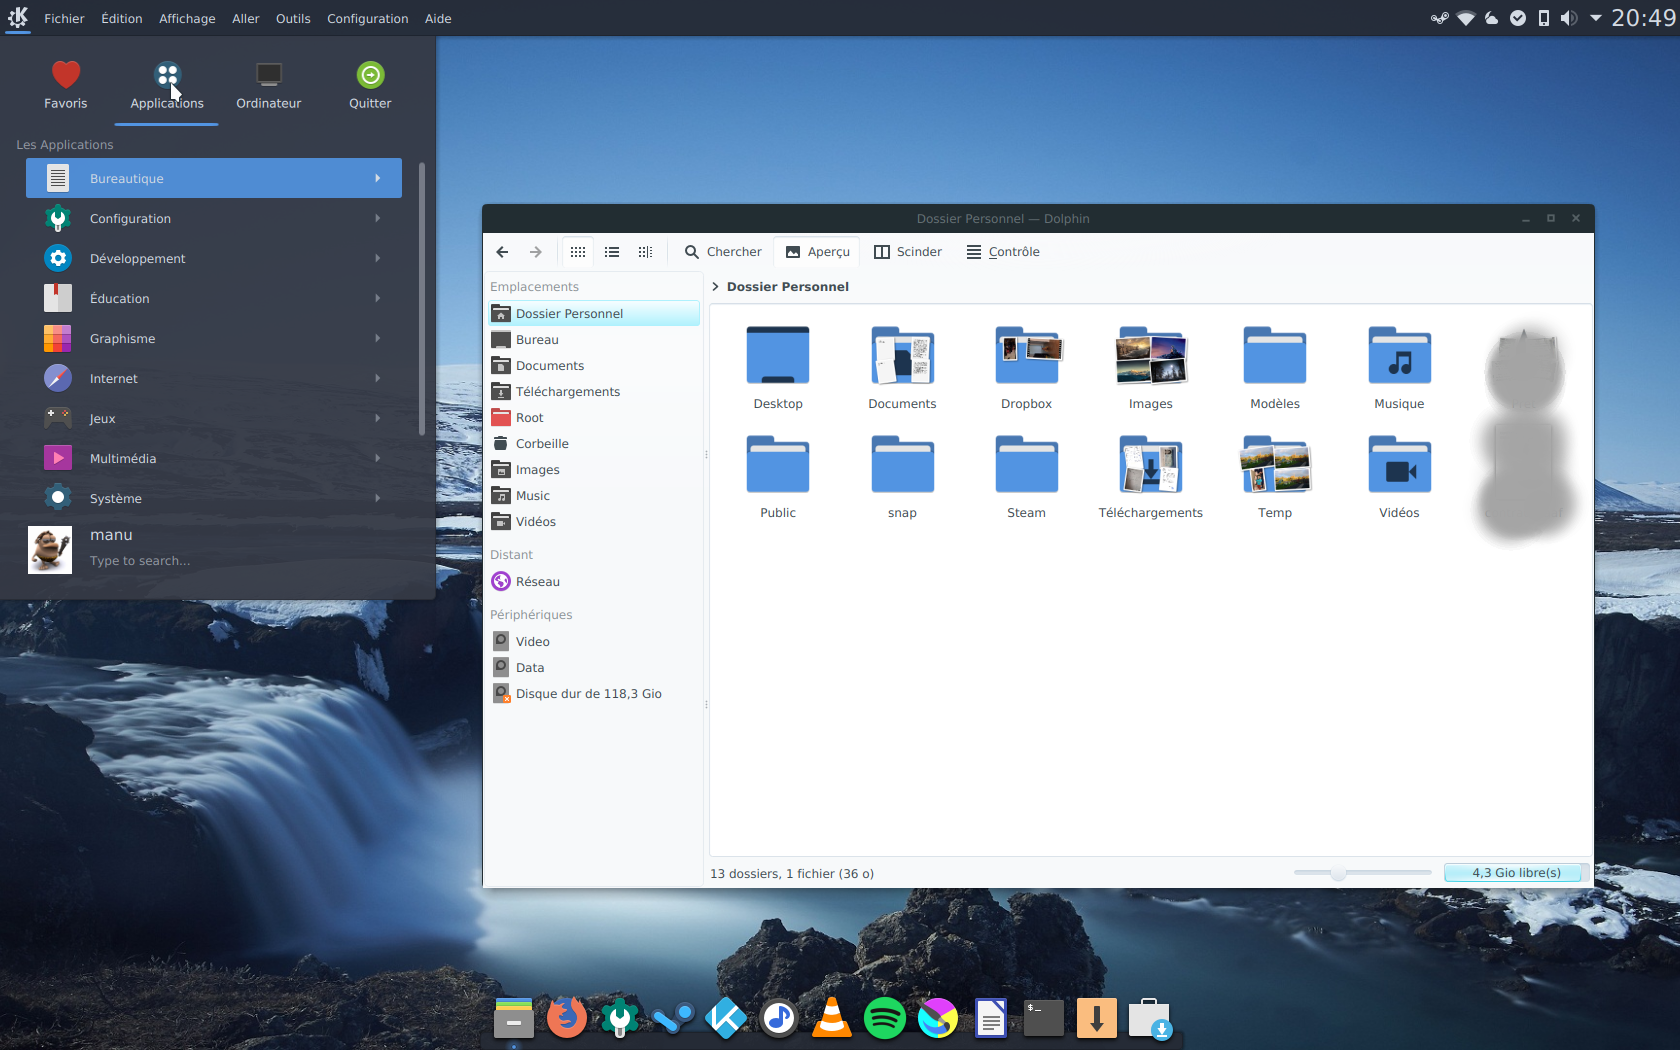Expand the Jeux category

point(214,418)
